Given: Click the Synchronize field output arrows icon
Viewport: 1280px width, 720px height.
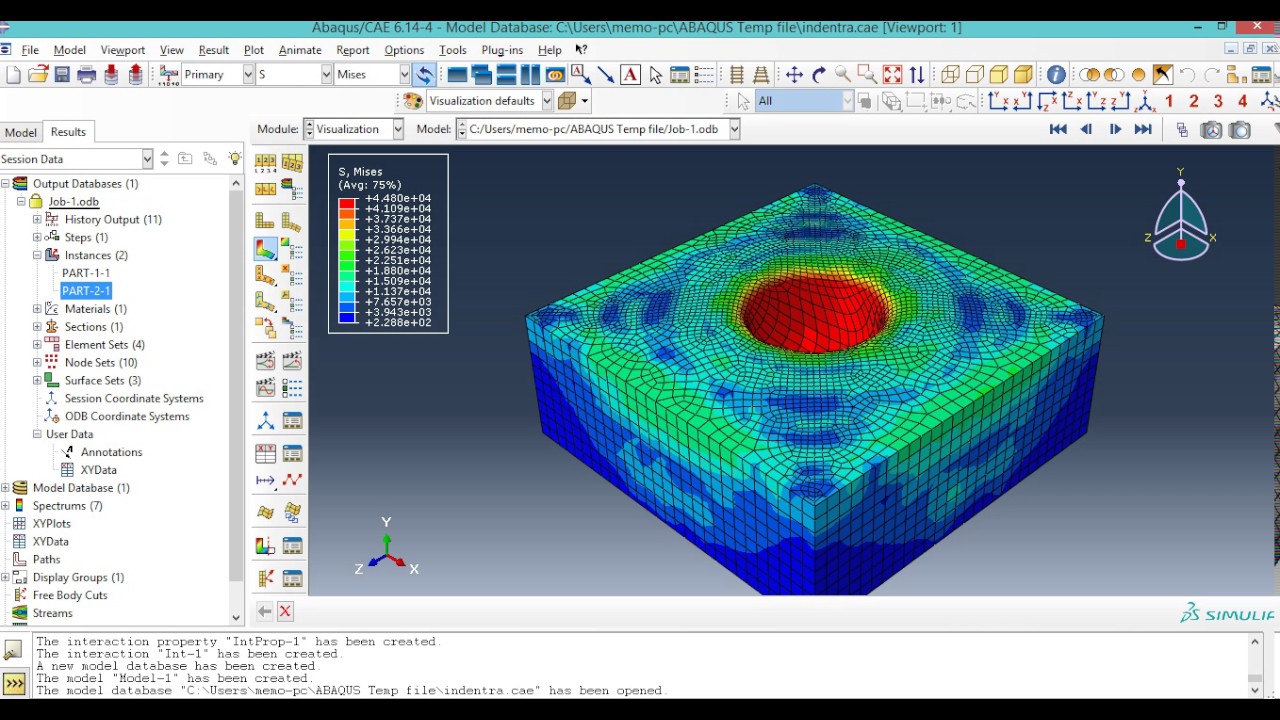Looking at the screenshot, I should point(424,75).
